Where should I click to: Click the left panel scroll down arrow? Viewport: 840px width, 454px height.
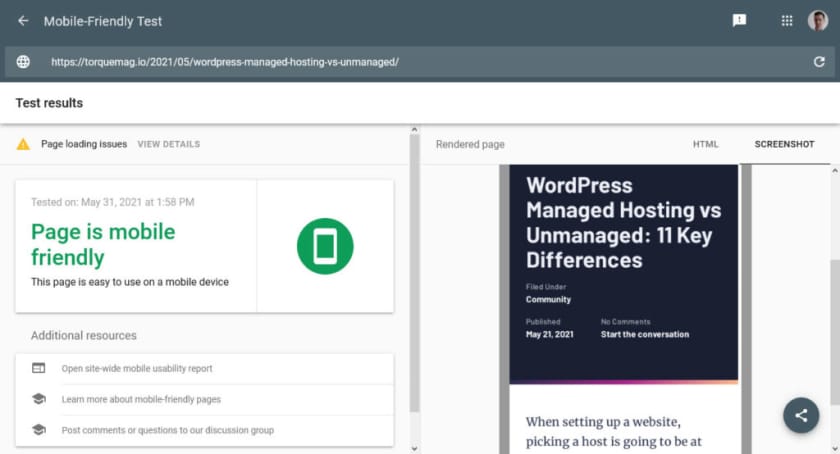point(414,448)
